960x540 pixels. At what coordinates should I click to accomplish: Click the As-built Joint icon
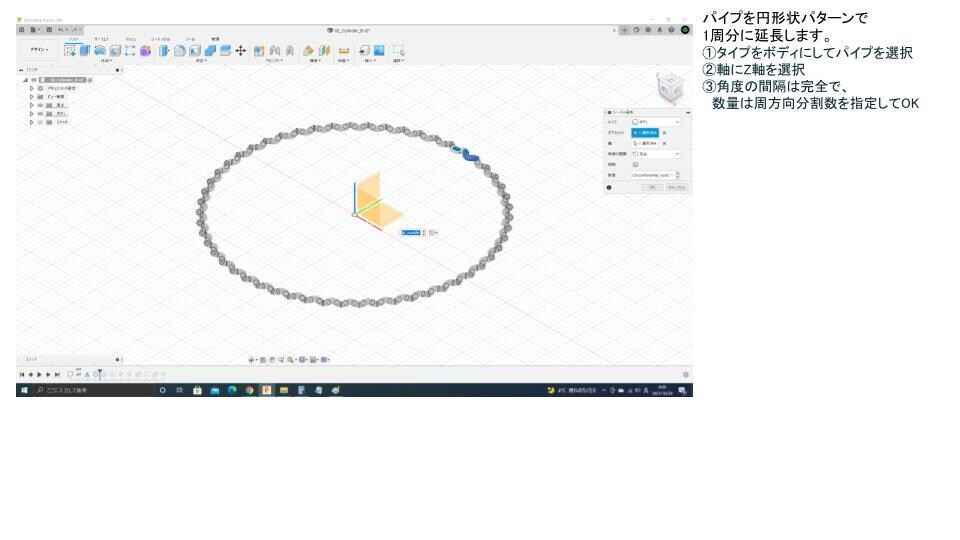tap(290, 51)
